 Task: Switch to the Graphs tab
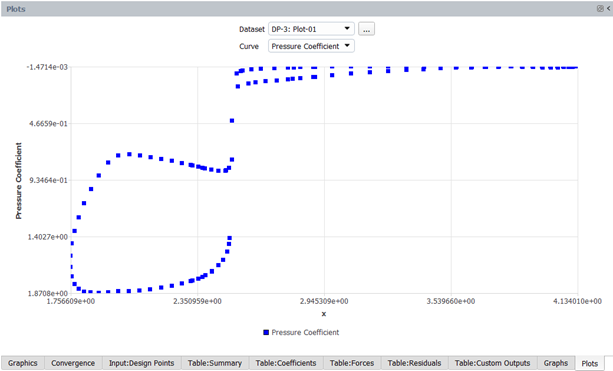click(556, 363)
